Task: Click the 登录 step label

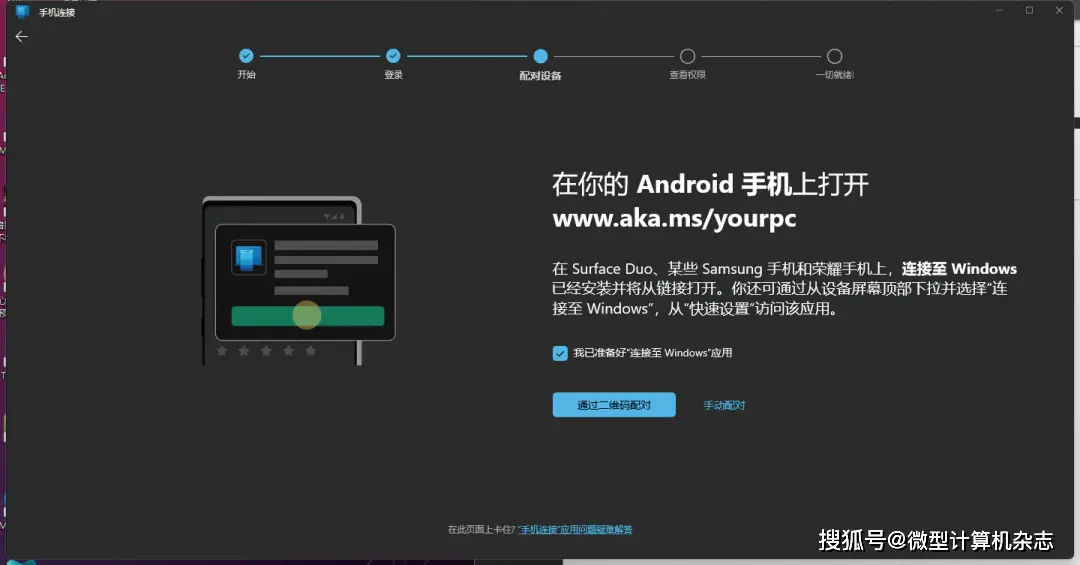Action: 393,74
